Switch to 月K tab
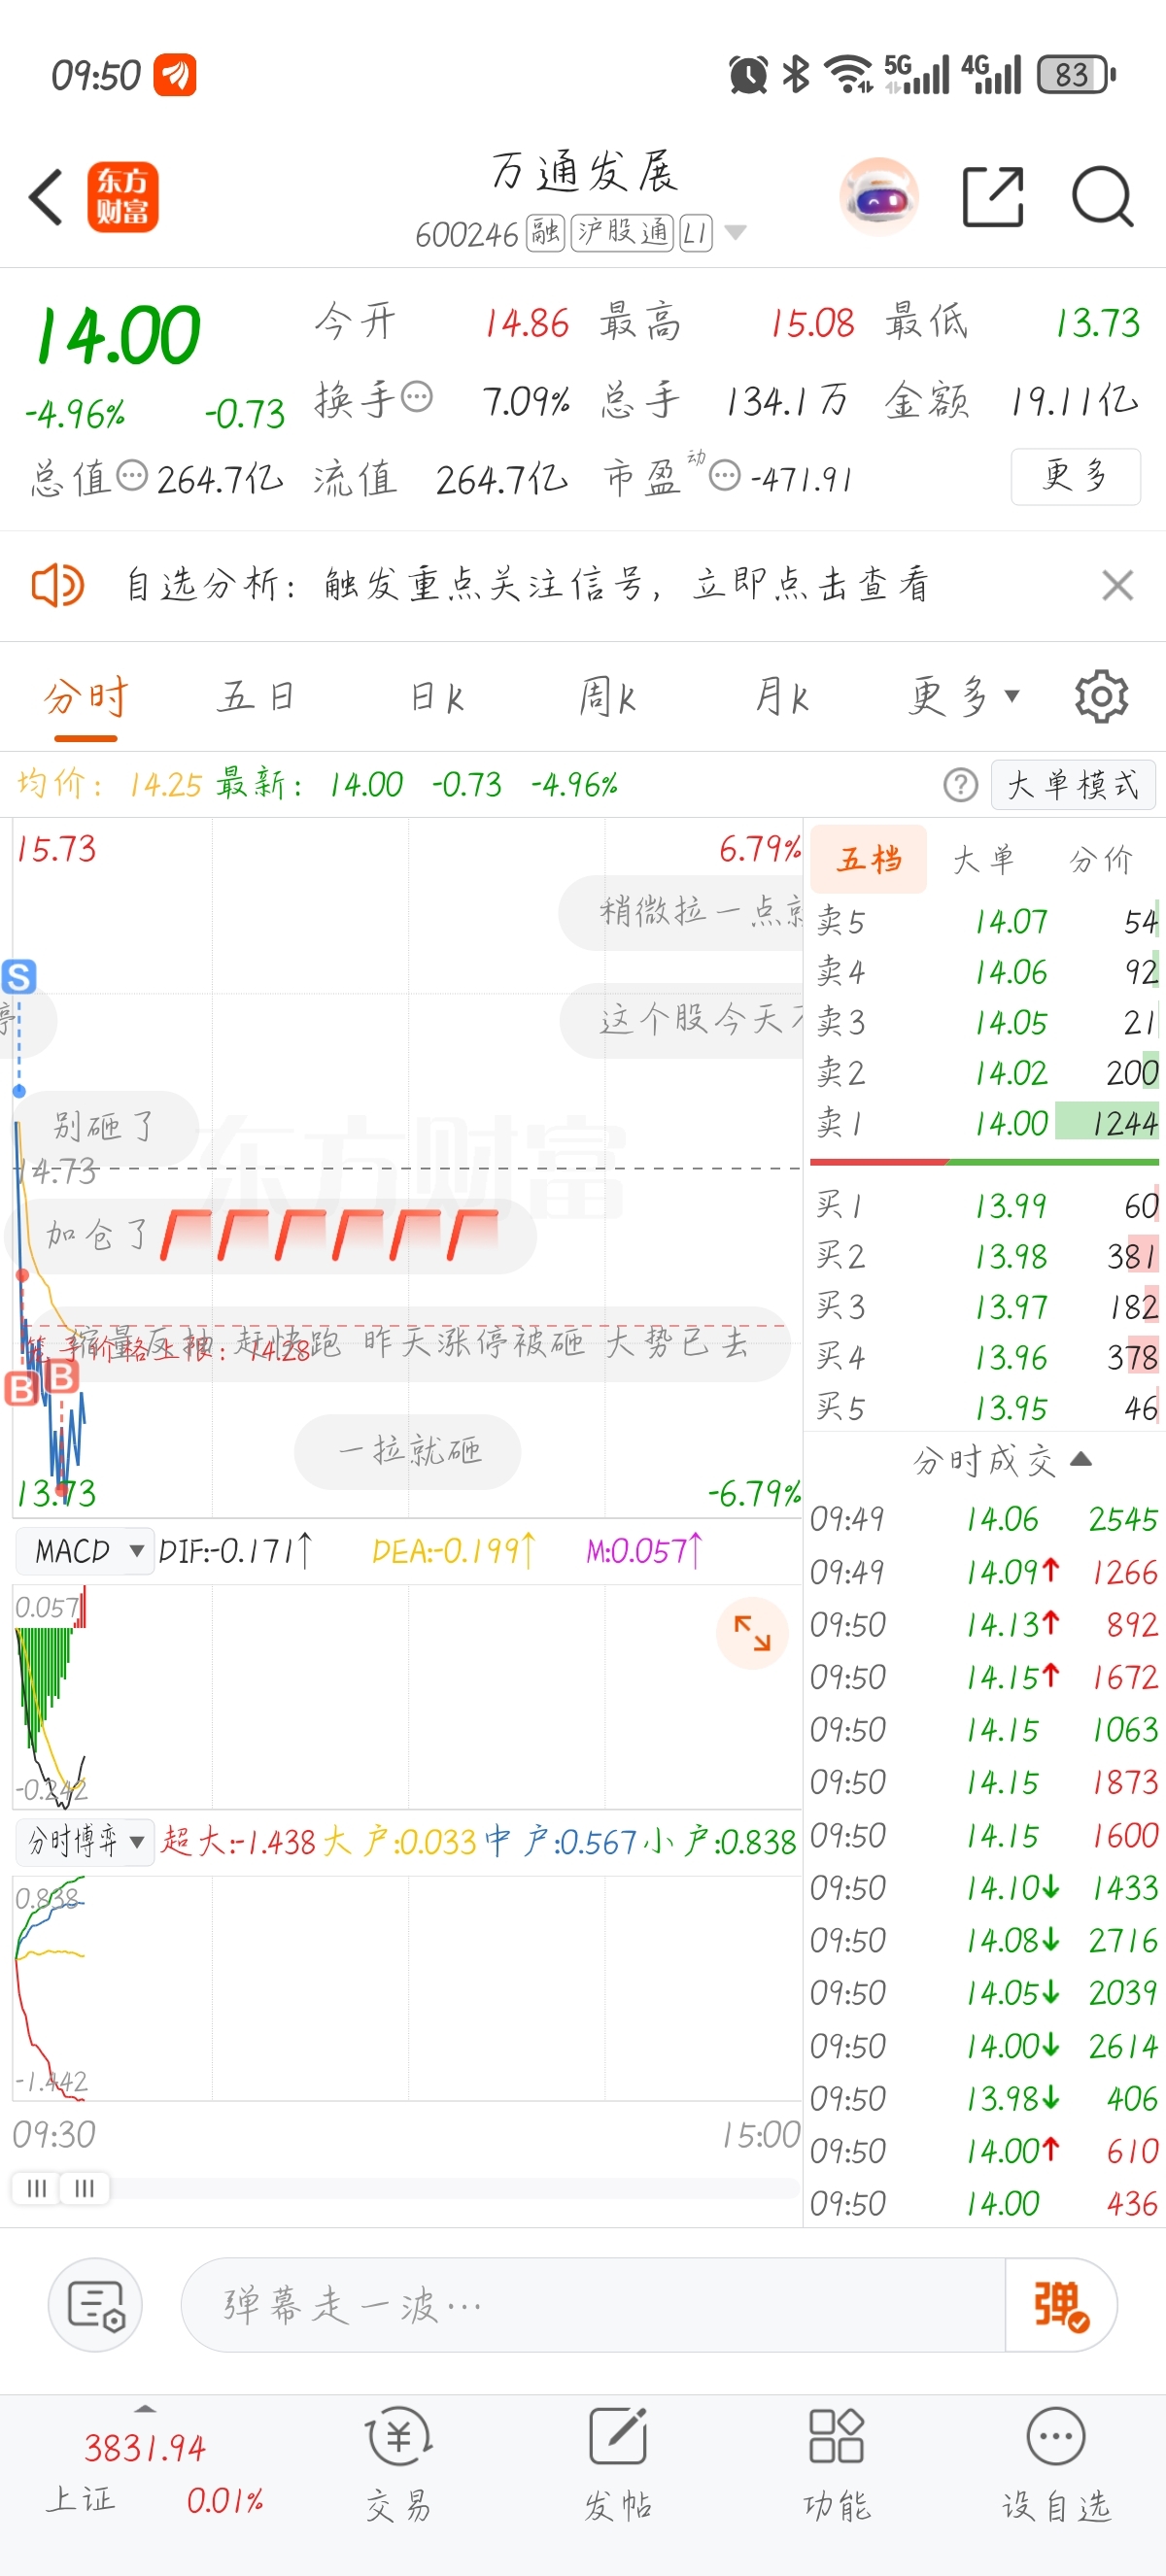Screen dimensions: 1166x2576 point(782,696)
